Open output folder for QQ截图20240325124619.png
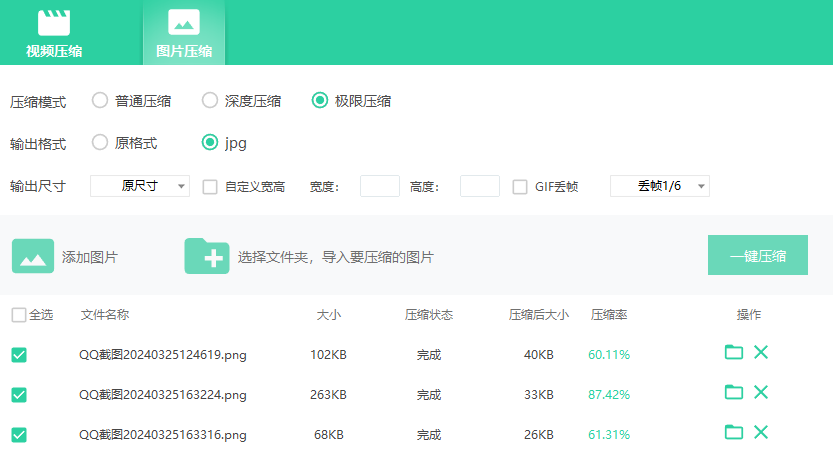833x462 pixels. [734, 352]
